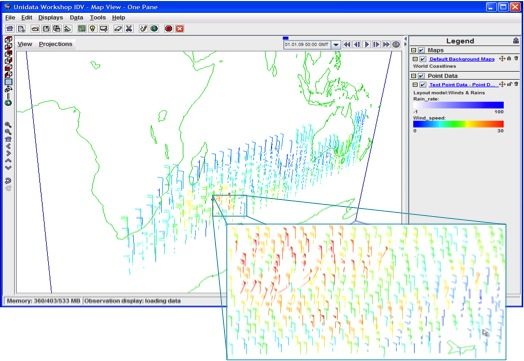Click the animation properties icon after fast-forward
Screen dimensions: 524x361
[x=396, y=44]
